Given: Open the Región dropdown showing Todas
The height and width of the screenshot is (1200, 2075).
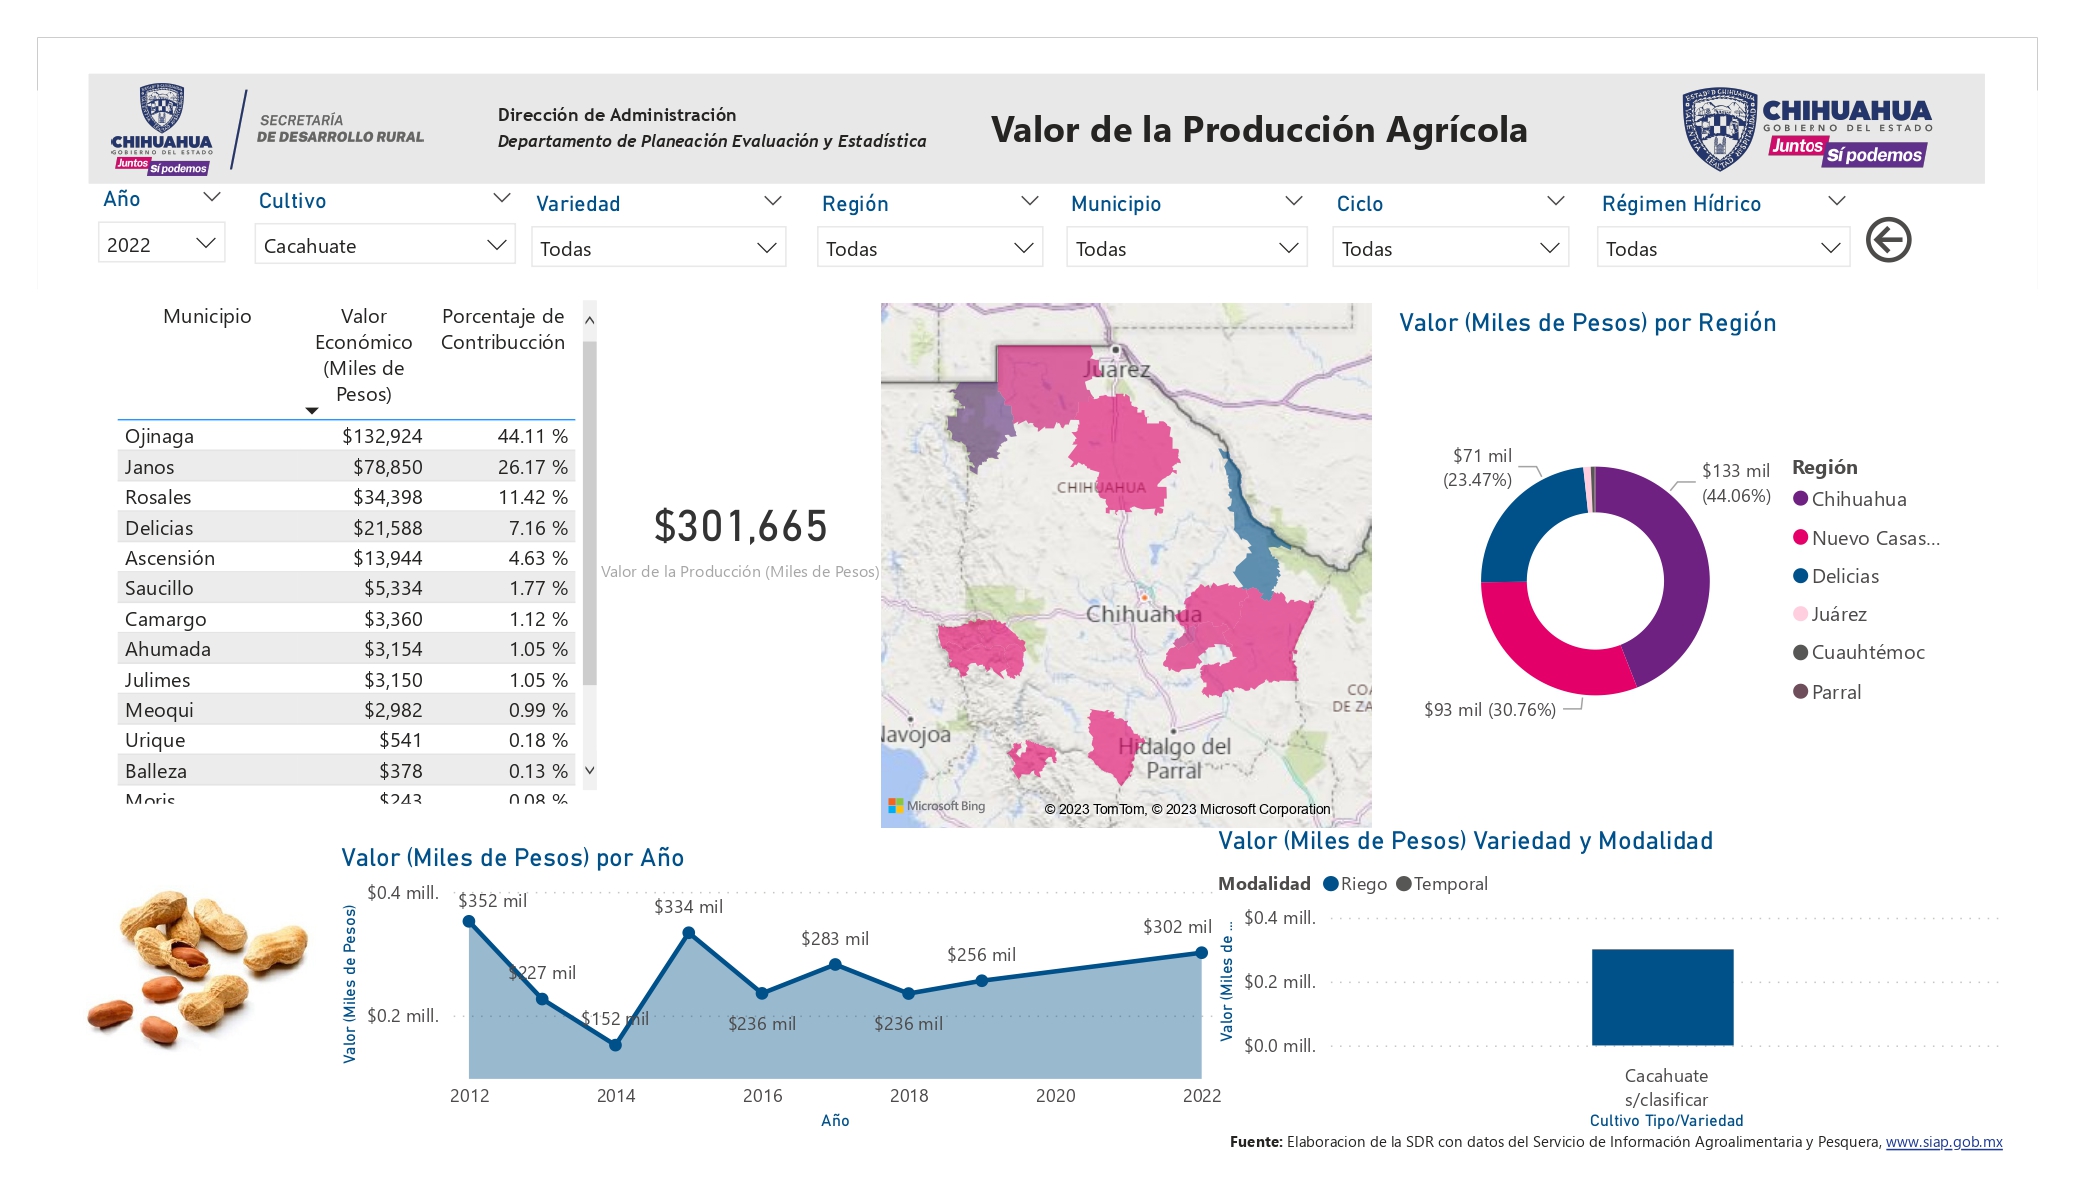Looking at the screenshot, I should click(929, 248).
